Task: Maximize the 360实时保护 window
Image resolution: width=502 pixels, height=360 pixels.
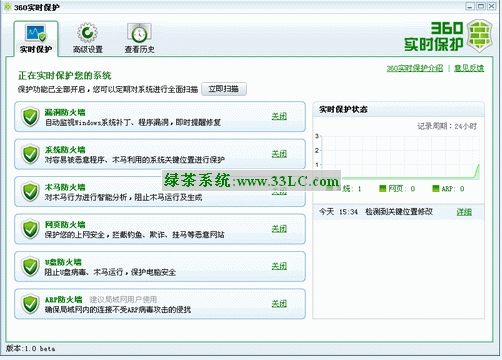Action: 481,6
